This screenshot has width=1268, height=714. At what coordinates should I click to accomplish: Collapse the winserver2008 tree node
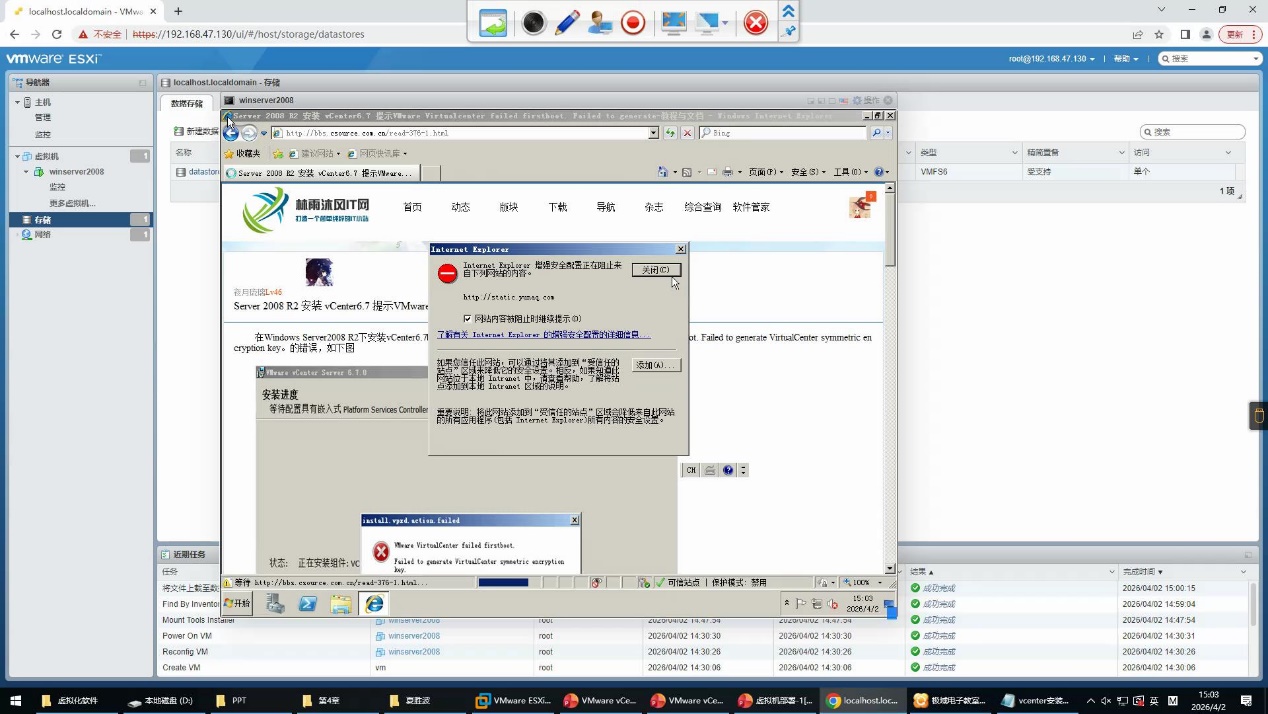(x=27, y=172)
